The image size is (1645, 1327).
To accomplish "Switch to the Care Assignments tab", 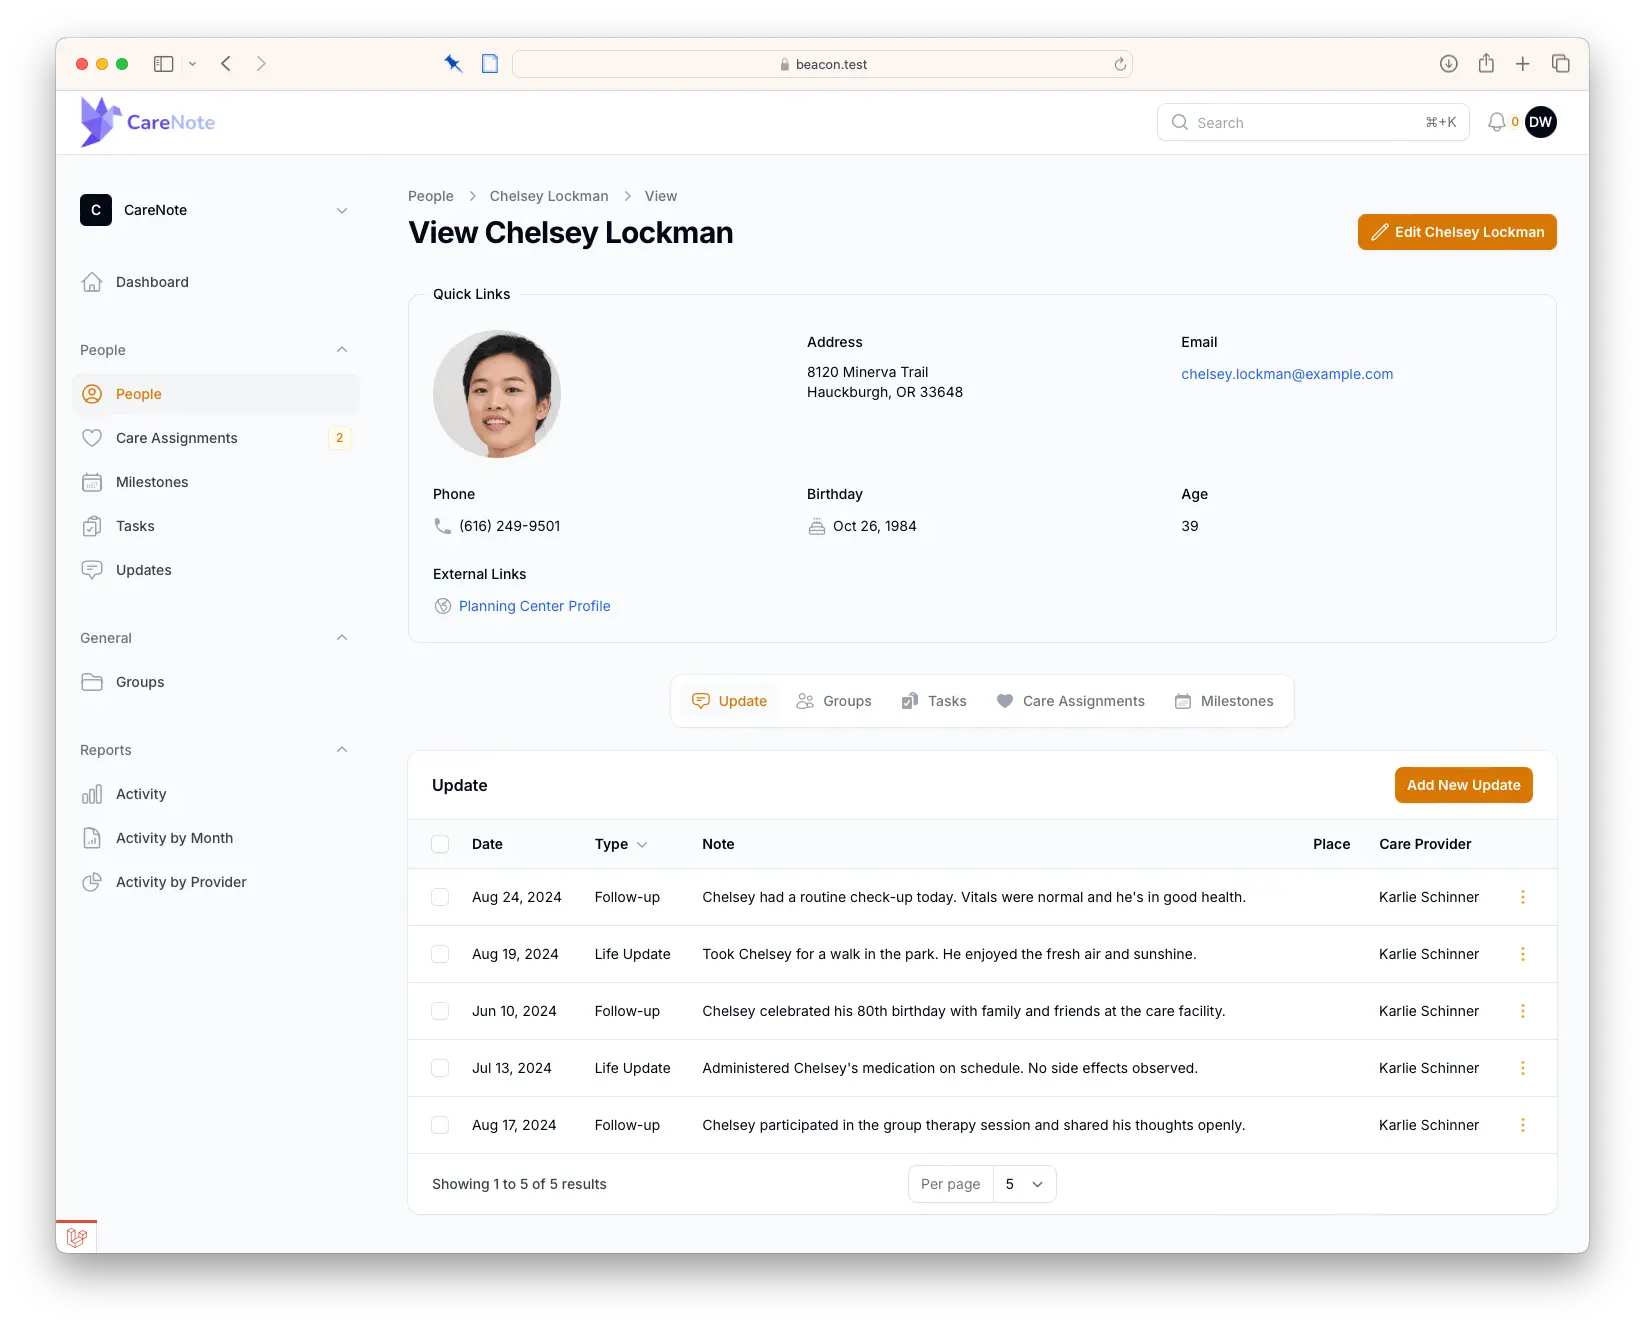I will pos(1071,701).
